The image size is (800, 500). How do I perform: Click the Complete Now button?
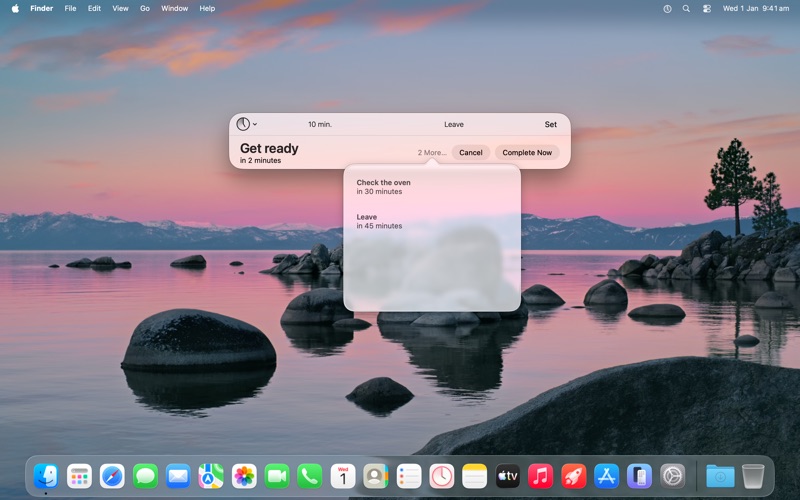[527, 153]
